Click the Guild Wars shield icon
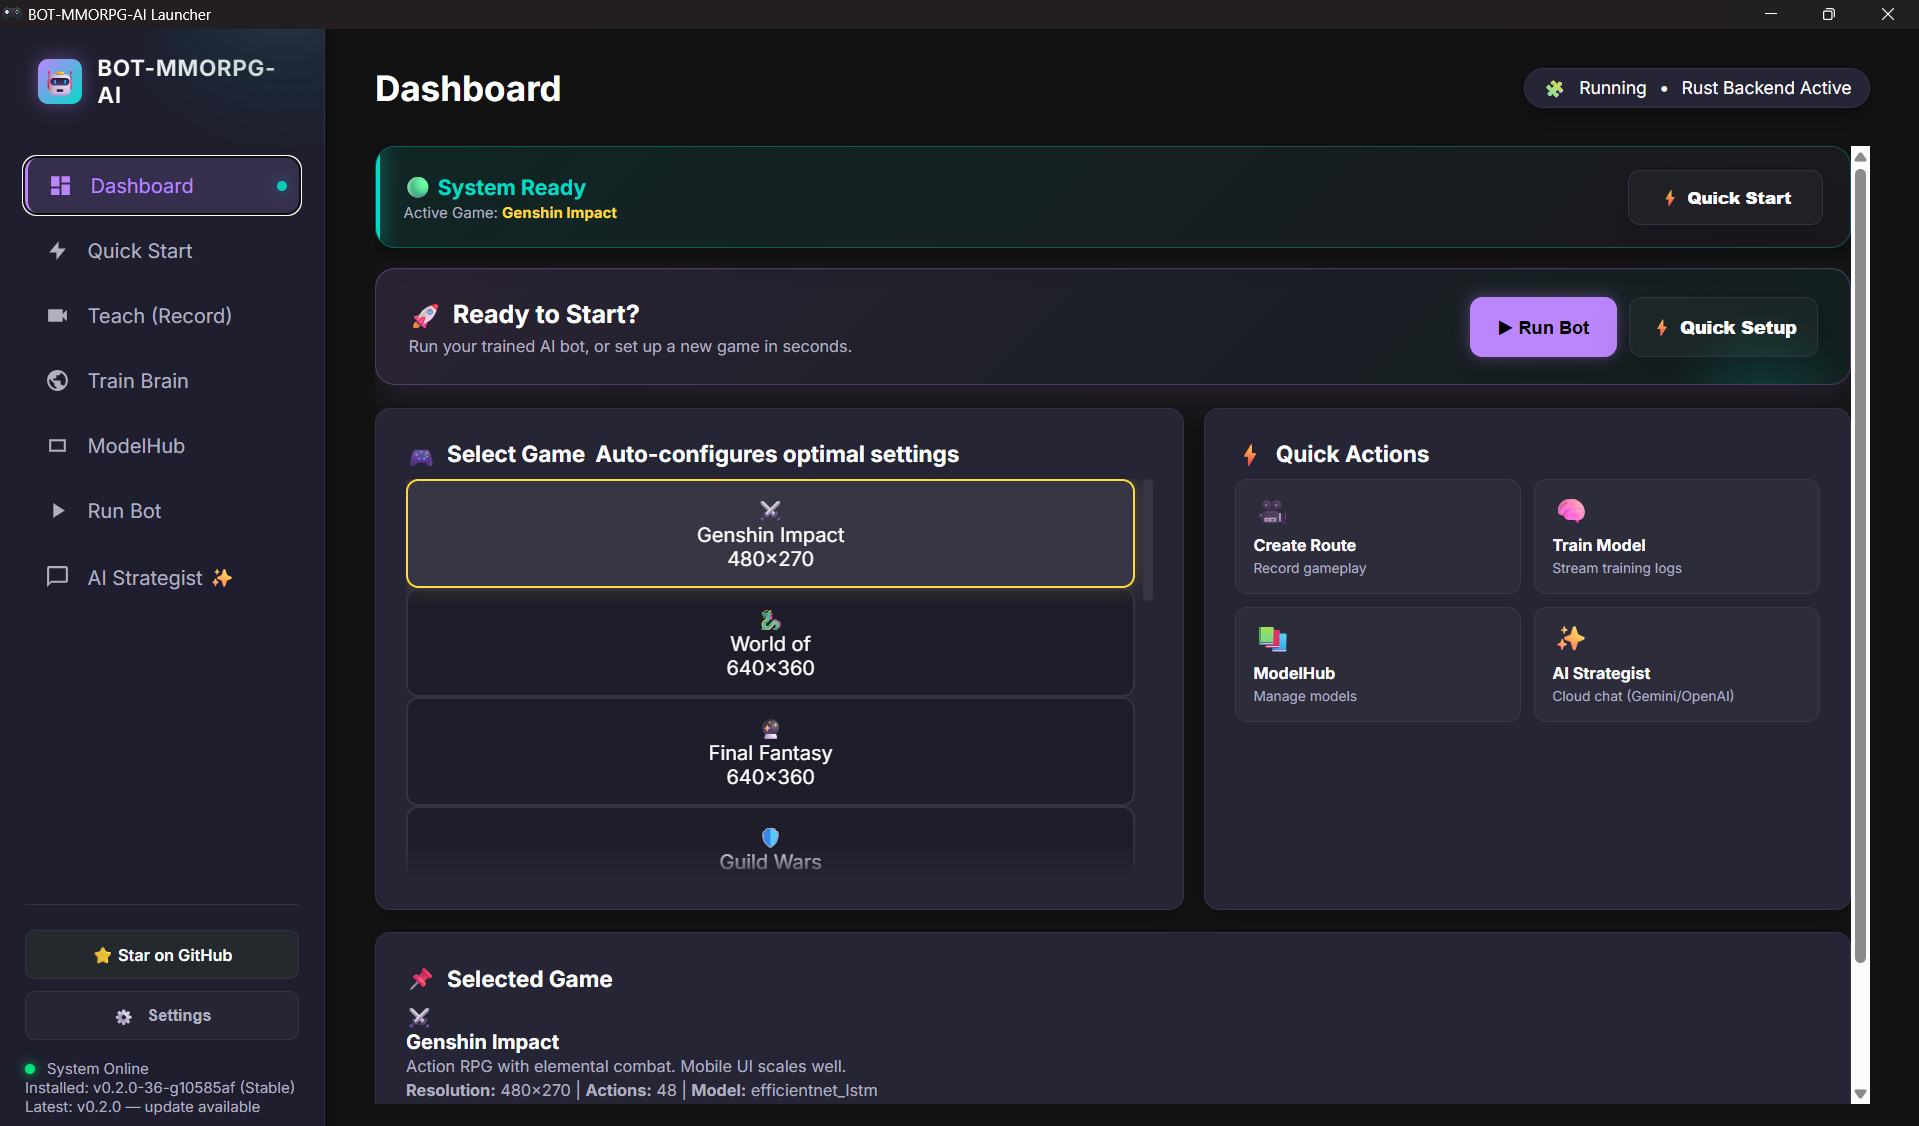The height and width of the screenshot is (1126, 1919). 770,838
